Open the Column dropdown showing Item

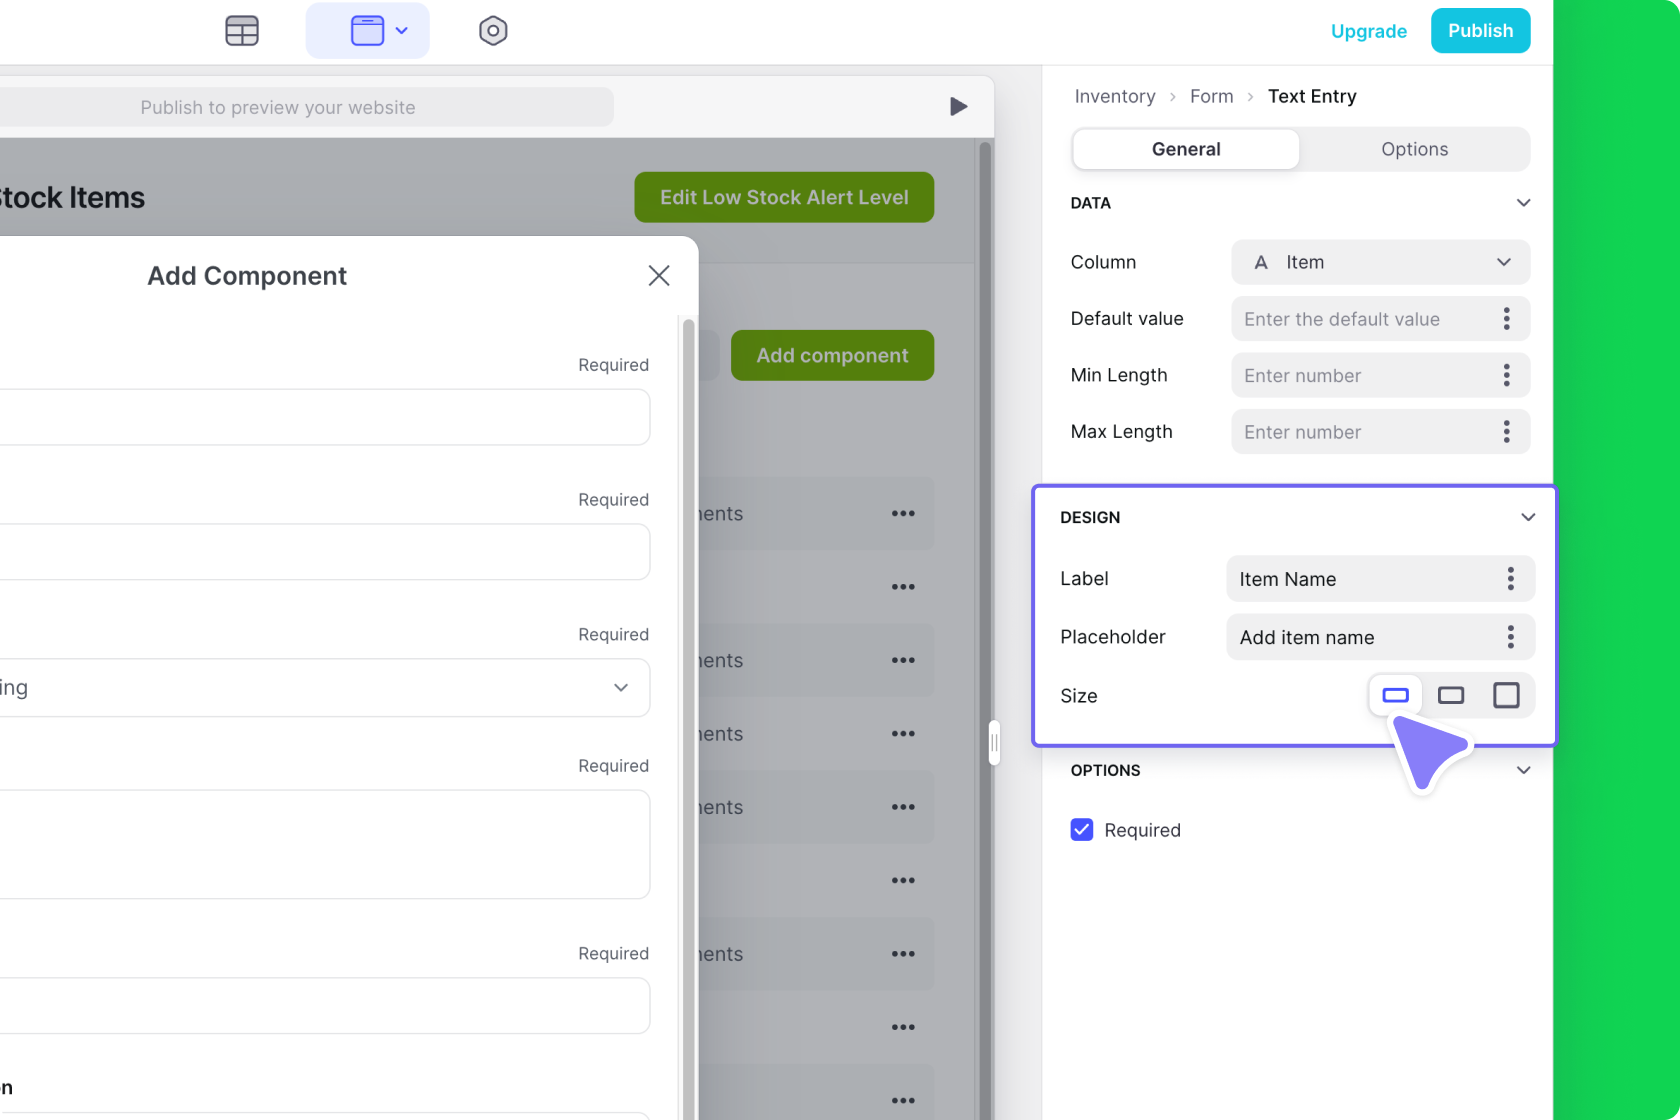pos(1380,262)
